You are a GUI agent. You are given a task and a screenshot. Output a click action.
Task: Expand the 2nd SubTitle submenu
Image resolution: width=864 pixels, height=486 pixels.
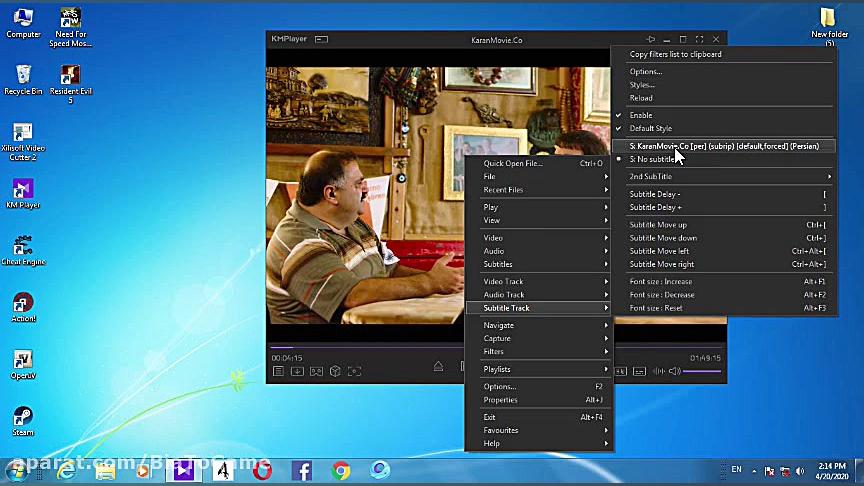[x=723, y=176]
